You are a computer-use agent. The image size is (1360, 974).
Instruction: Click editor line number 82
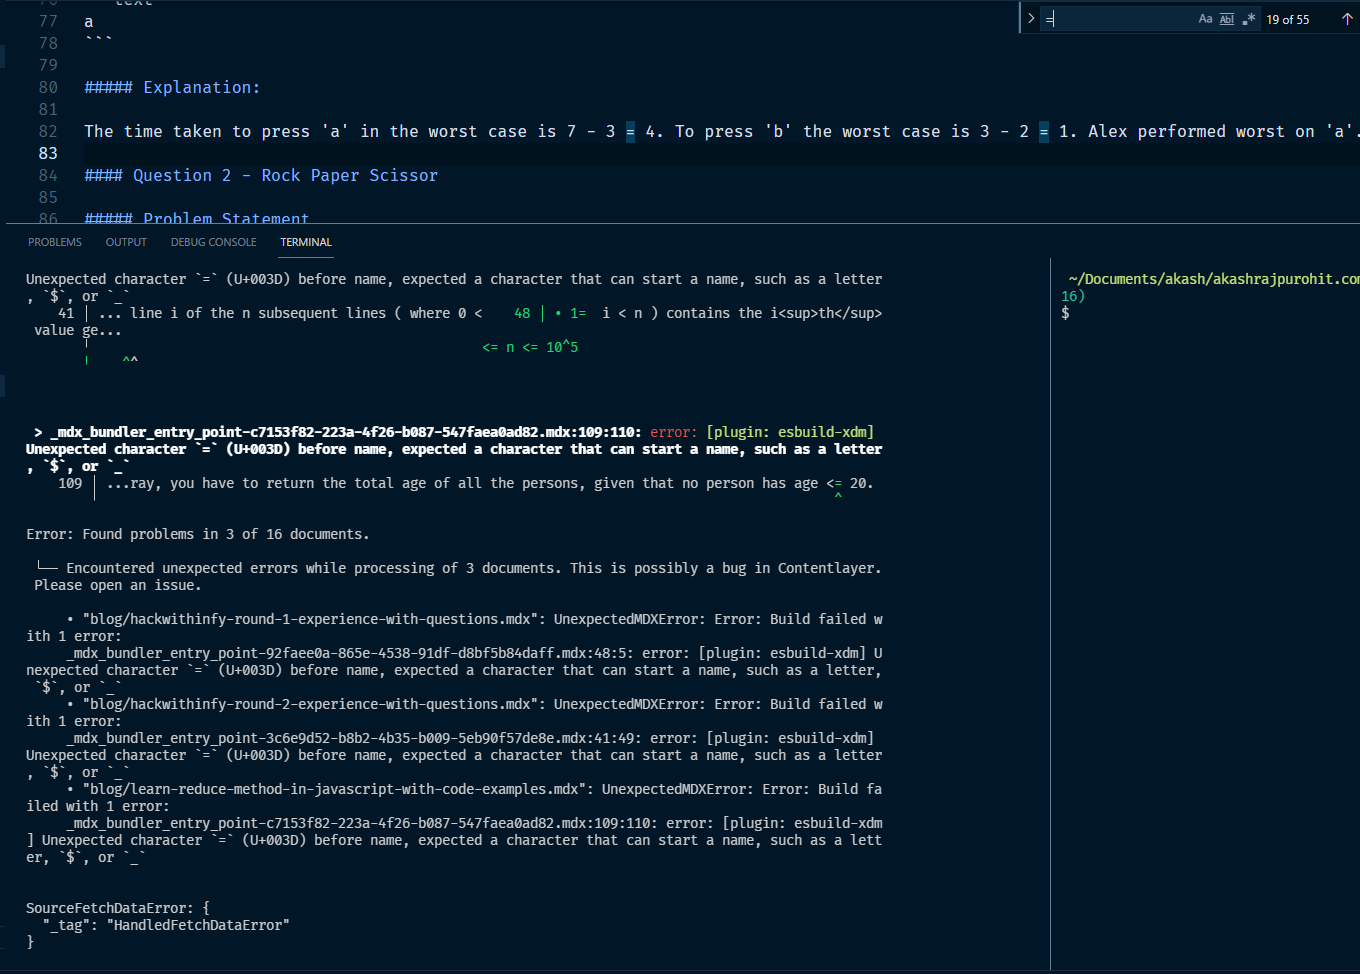pyautogui.click(x=48, y=131)
